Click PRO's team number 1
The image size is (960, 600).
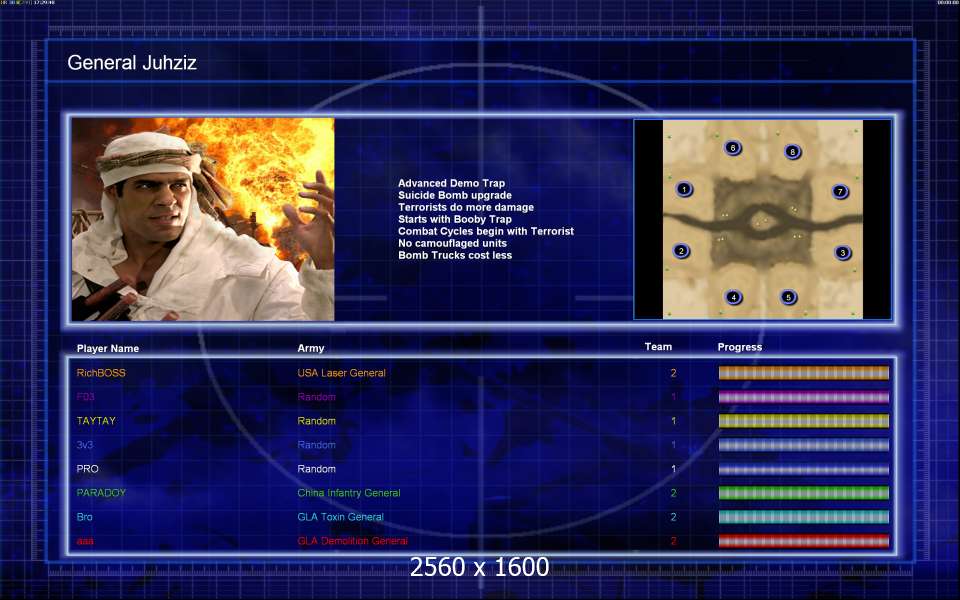pos(673,469)
